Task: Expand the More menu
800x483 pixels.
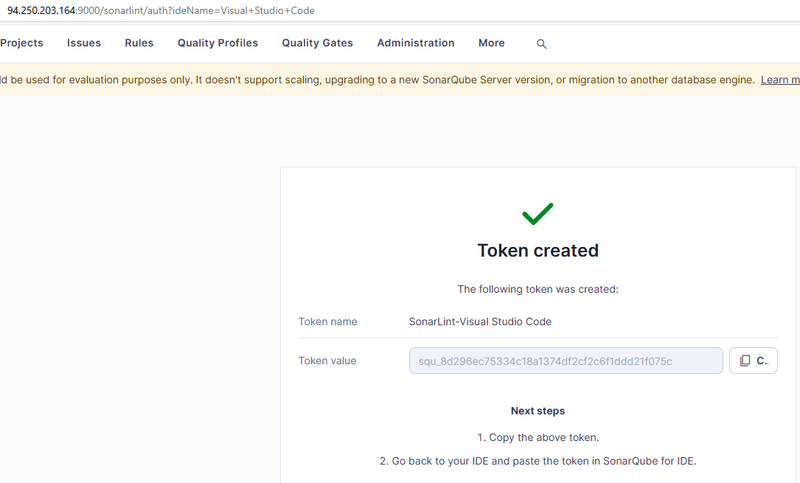Action: tap(491, 43)
